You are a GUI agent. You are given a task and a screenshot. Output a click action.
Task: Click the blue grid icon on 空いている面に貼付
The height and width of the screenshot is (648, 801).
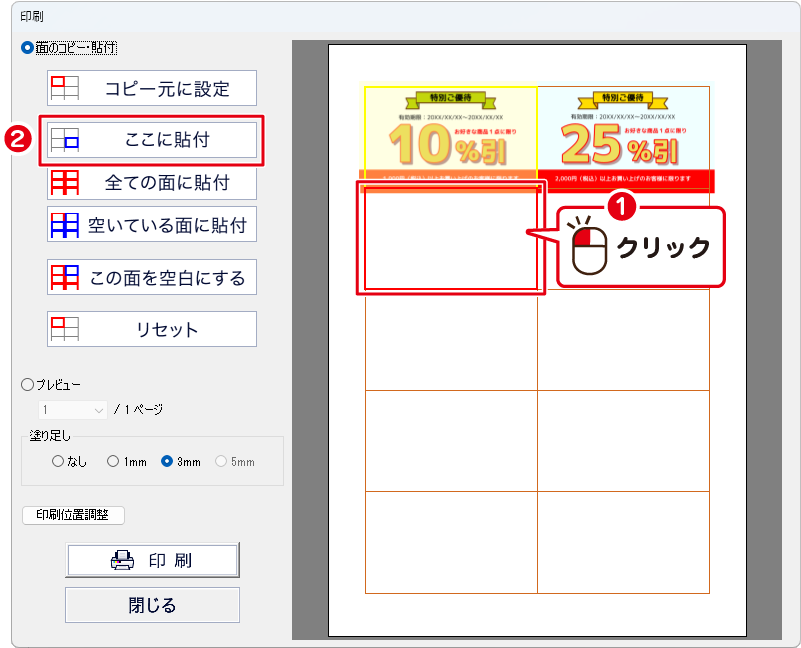[x=65, y=224]
